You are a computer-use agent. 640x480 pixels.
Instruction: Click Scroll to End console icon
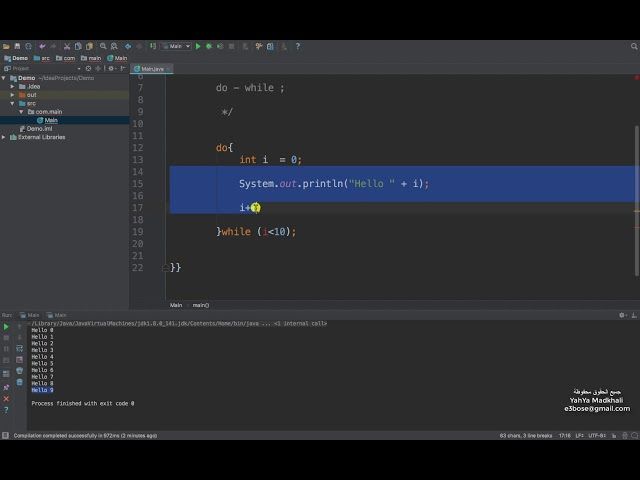tap(20, 360)
